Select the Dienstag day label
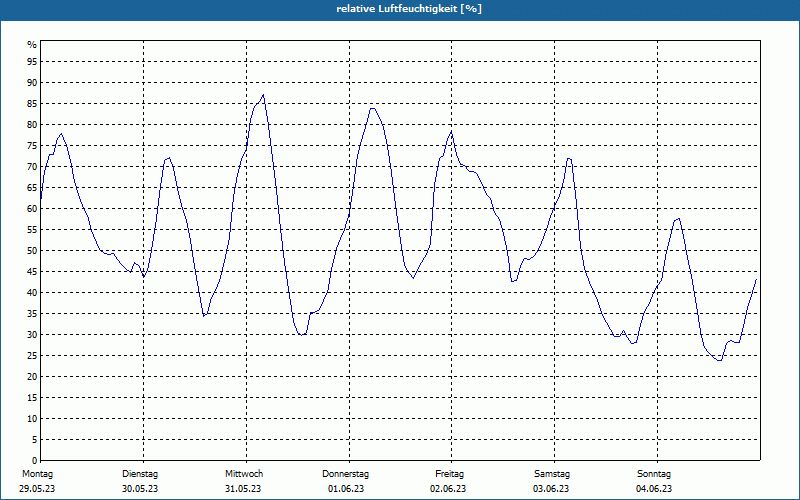 point(140,474)
